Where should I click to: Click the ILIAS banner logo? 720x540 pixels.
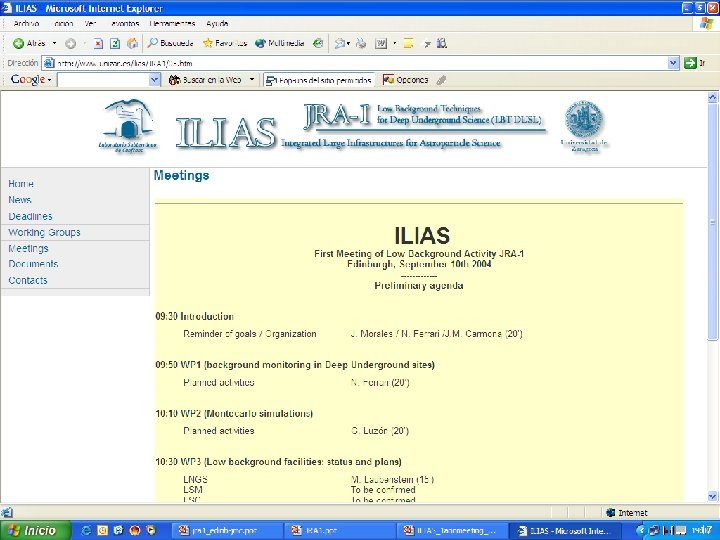(225, 132)
